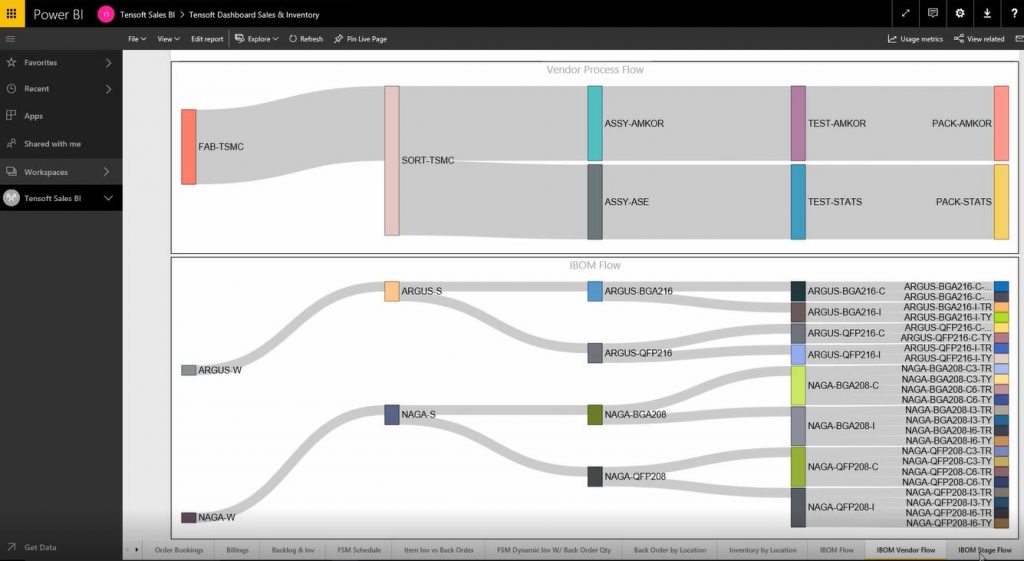Select the NAGA-BGA208 olive node

click(x=595, y=415)
